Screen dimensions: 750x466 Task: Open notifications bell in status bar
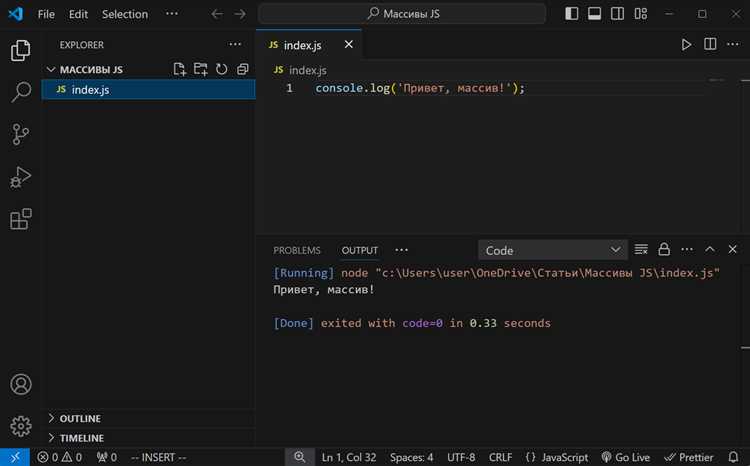point(733,457)
